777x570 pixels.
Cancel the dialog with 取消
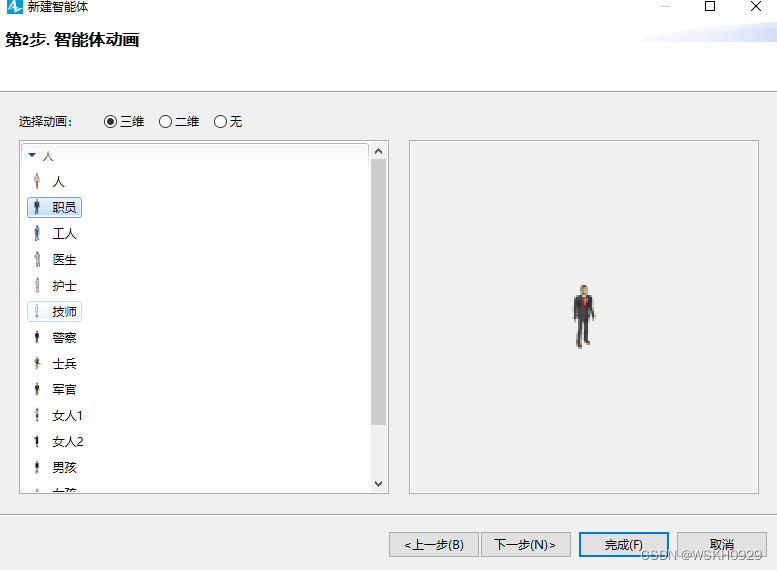(722, 545)
